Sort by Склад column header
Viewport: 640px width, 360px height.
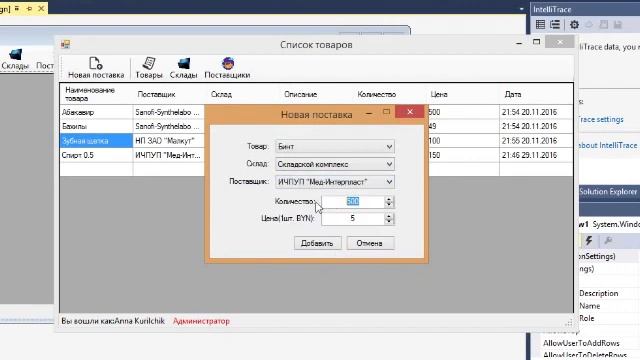point(243,94)
